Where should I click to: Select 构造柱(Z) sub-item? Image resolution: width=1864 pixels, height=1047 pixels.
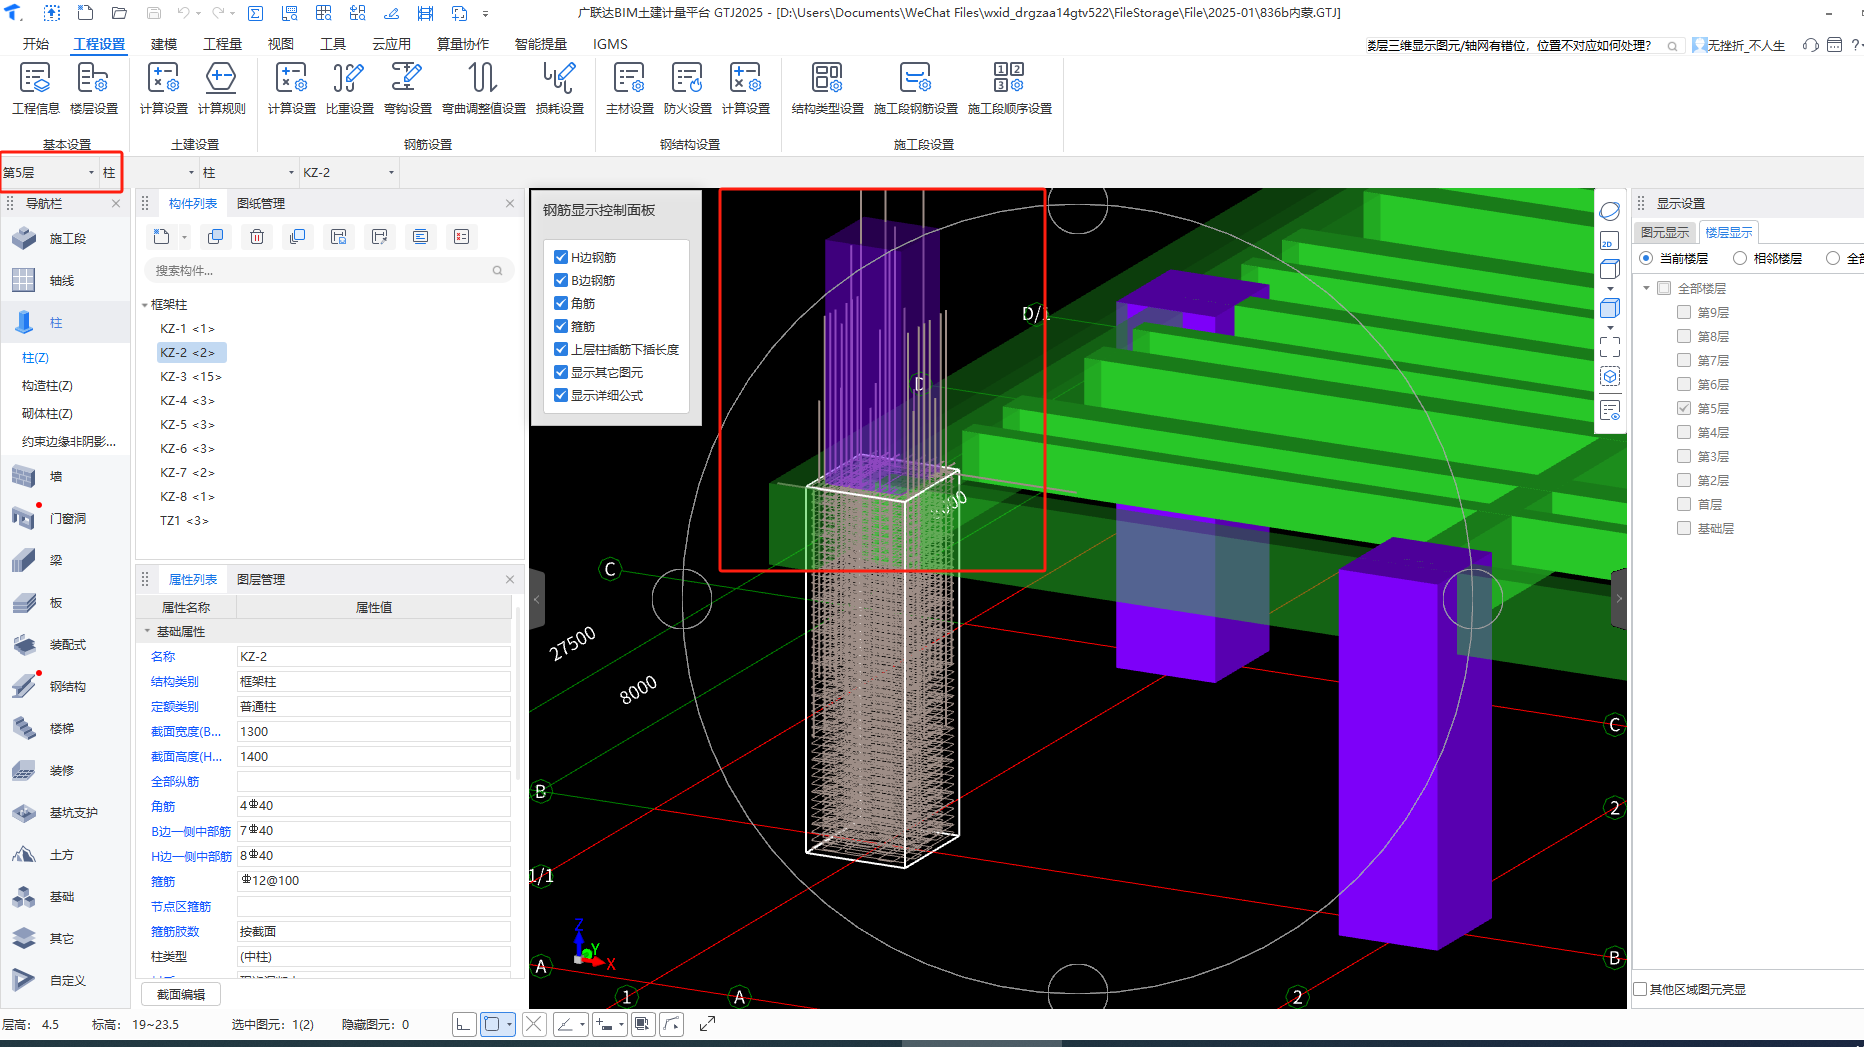point(47,386)
